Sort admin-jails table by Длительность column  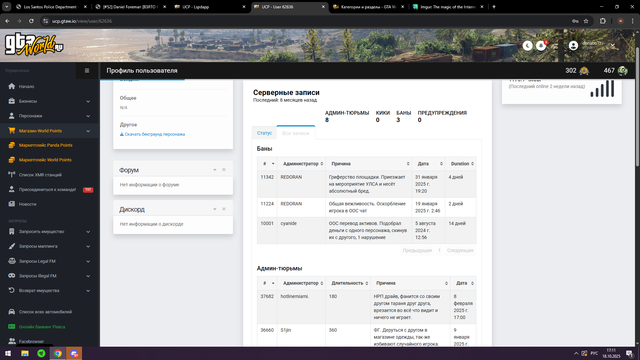pos(348,283)
